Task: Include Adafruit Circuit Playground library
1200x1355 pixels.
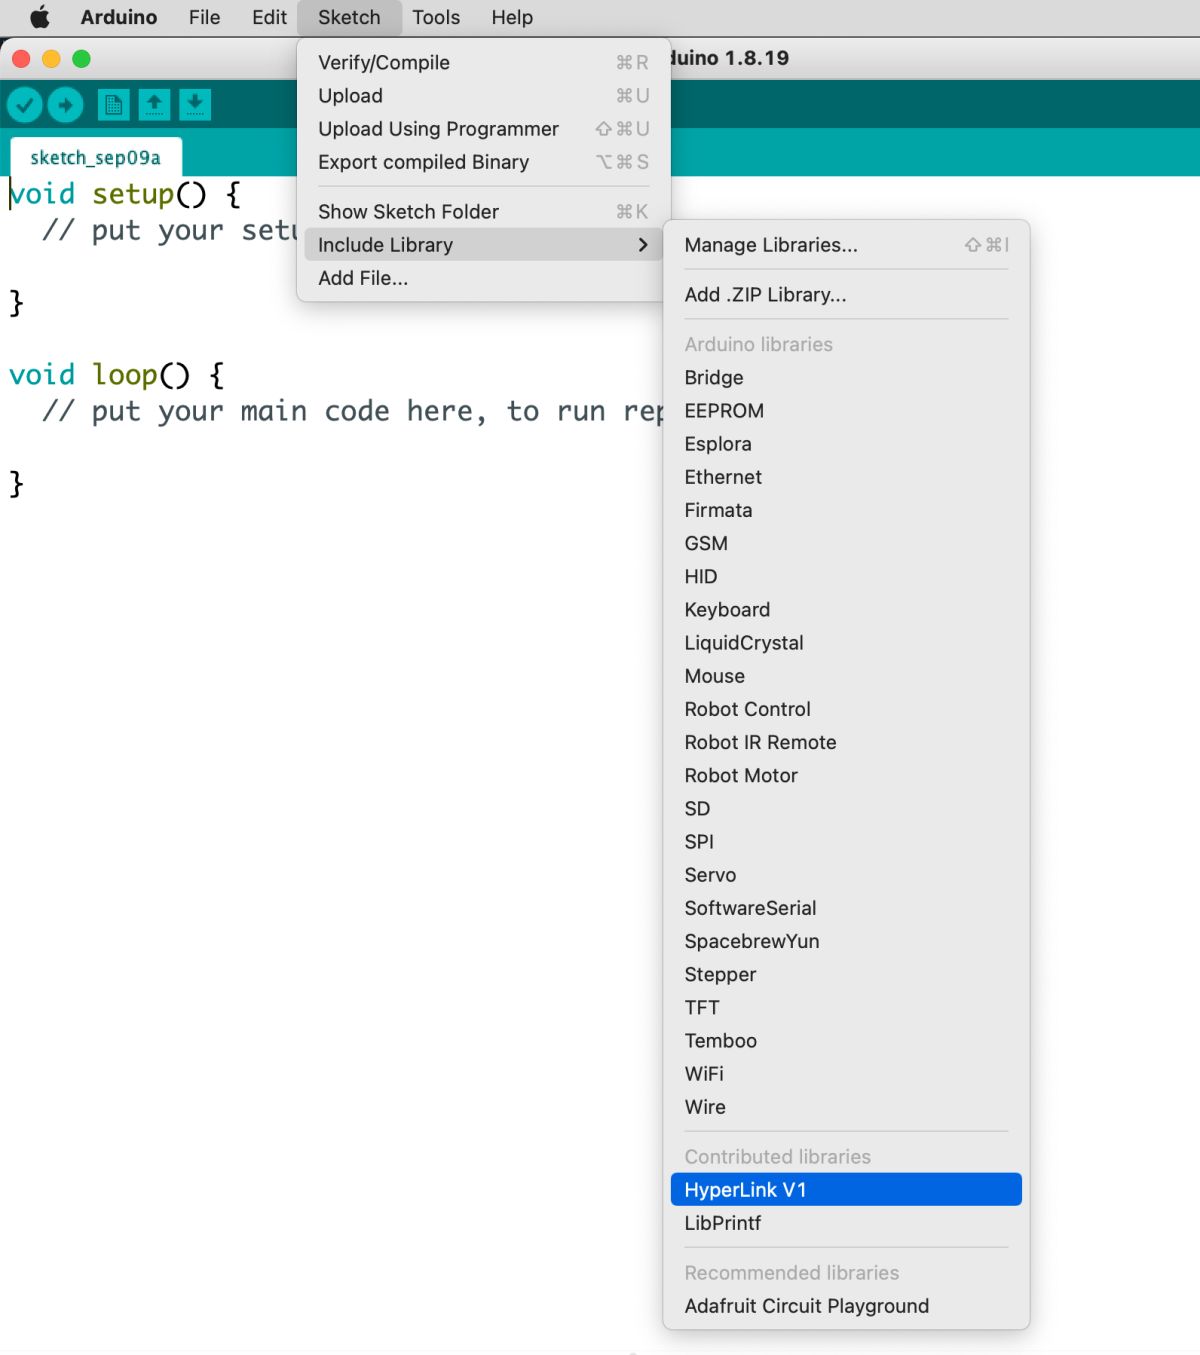Action: coord(846,1305)
